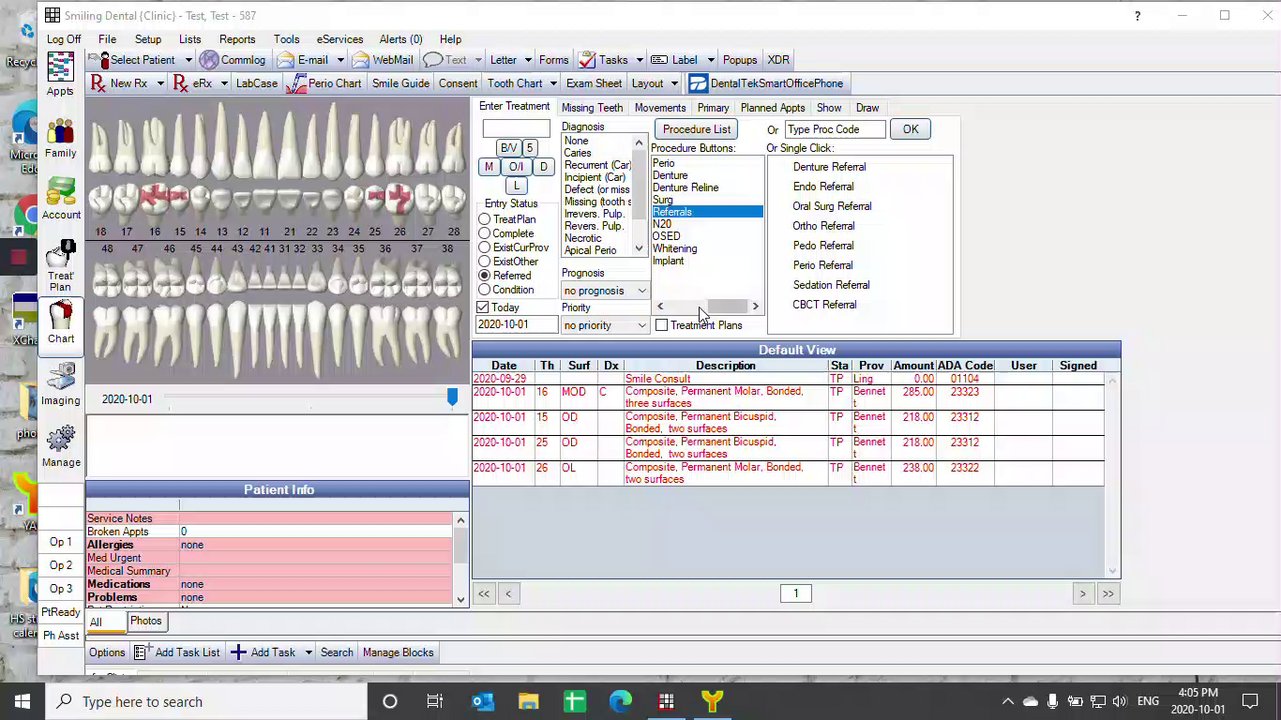
Task: Open the eServices menu
Action: (340, 40)
